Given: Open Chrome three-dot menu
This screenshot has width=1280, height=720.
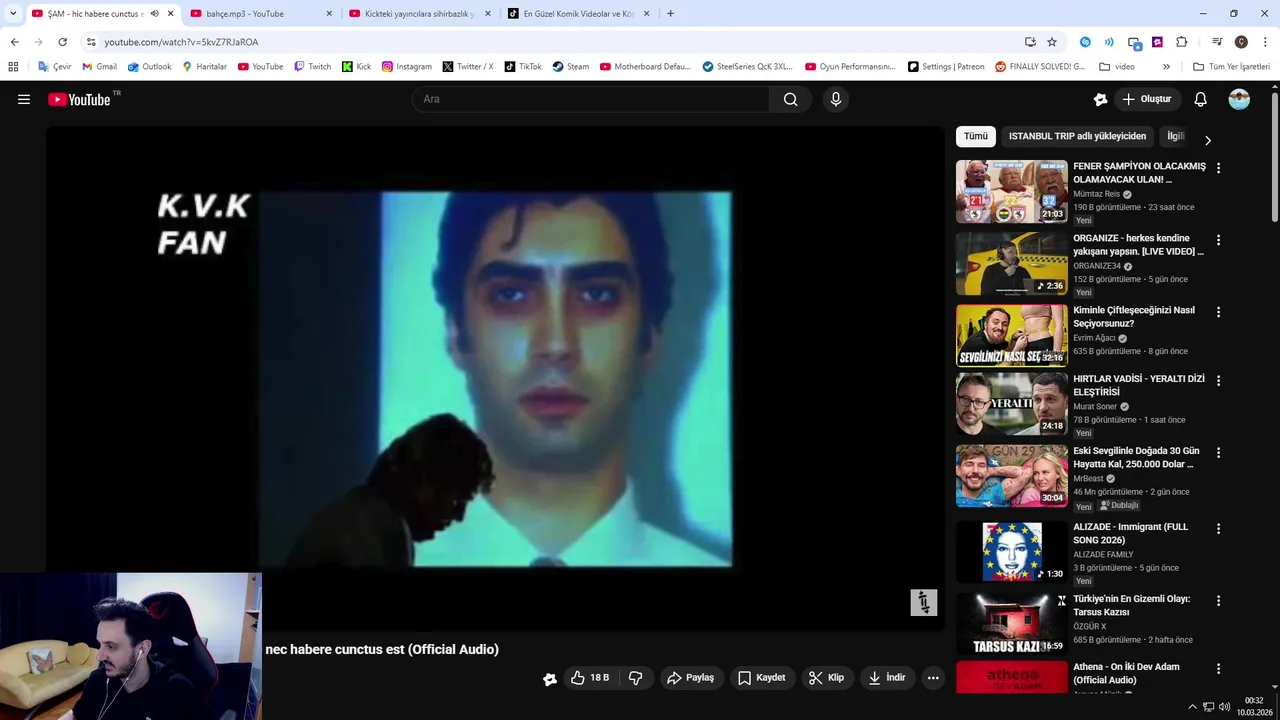Looking at the screenshot, I should pos(1266,42).
